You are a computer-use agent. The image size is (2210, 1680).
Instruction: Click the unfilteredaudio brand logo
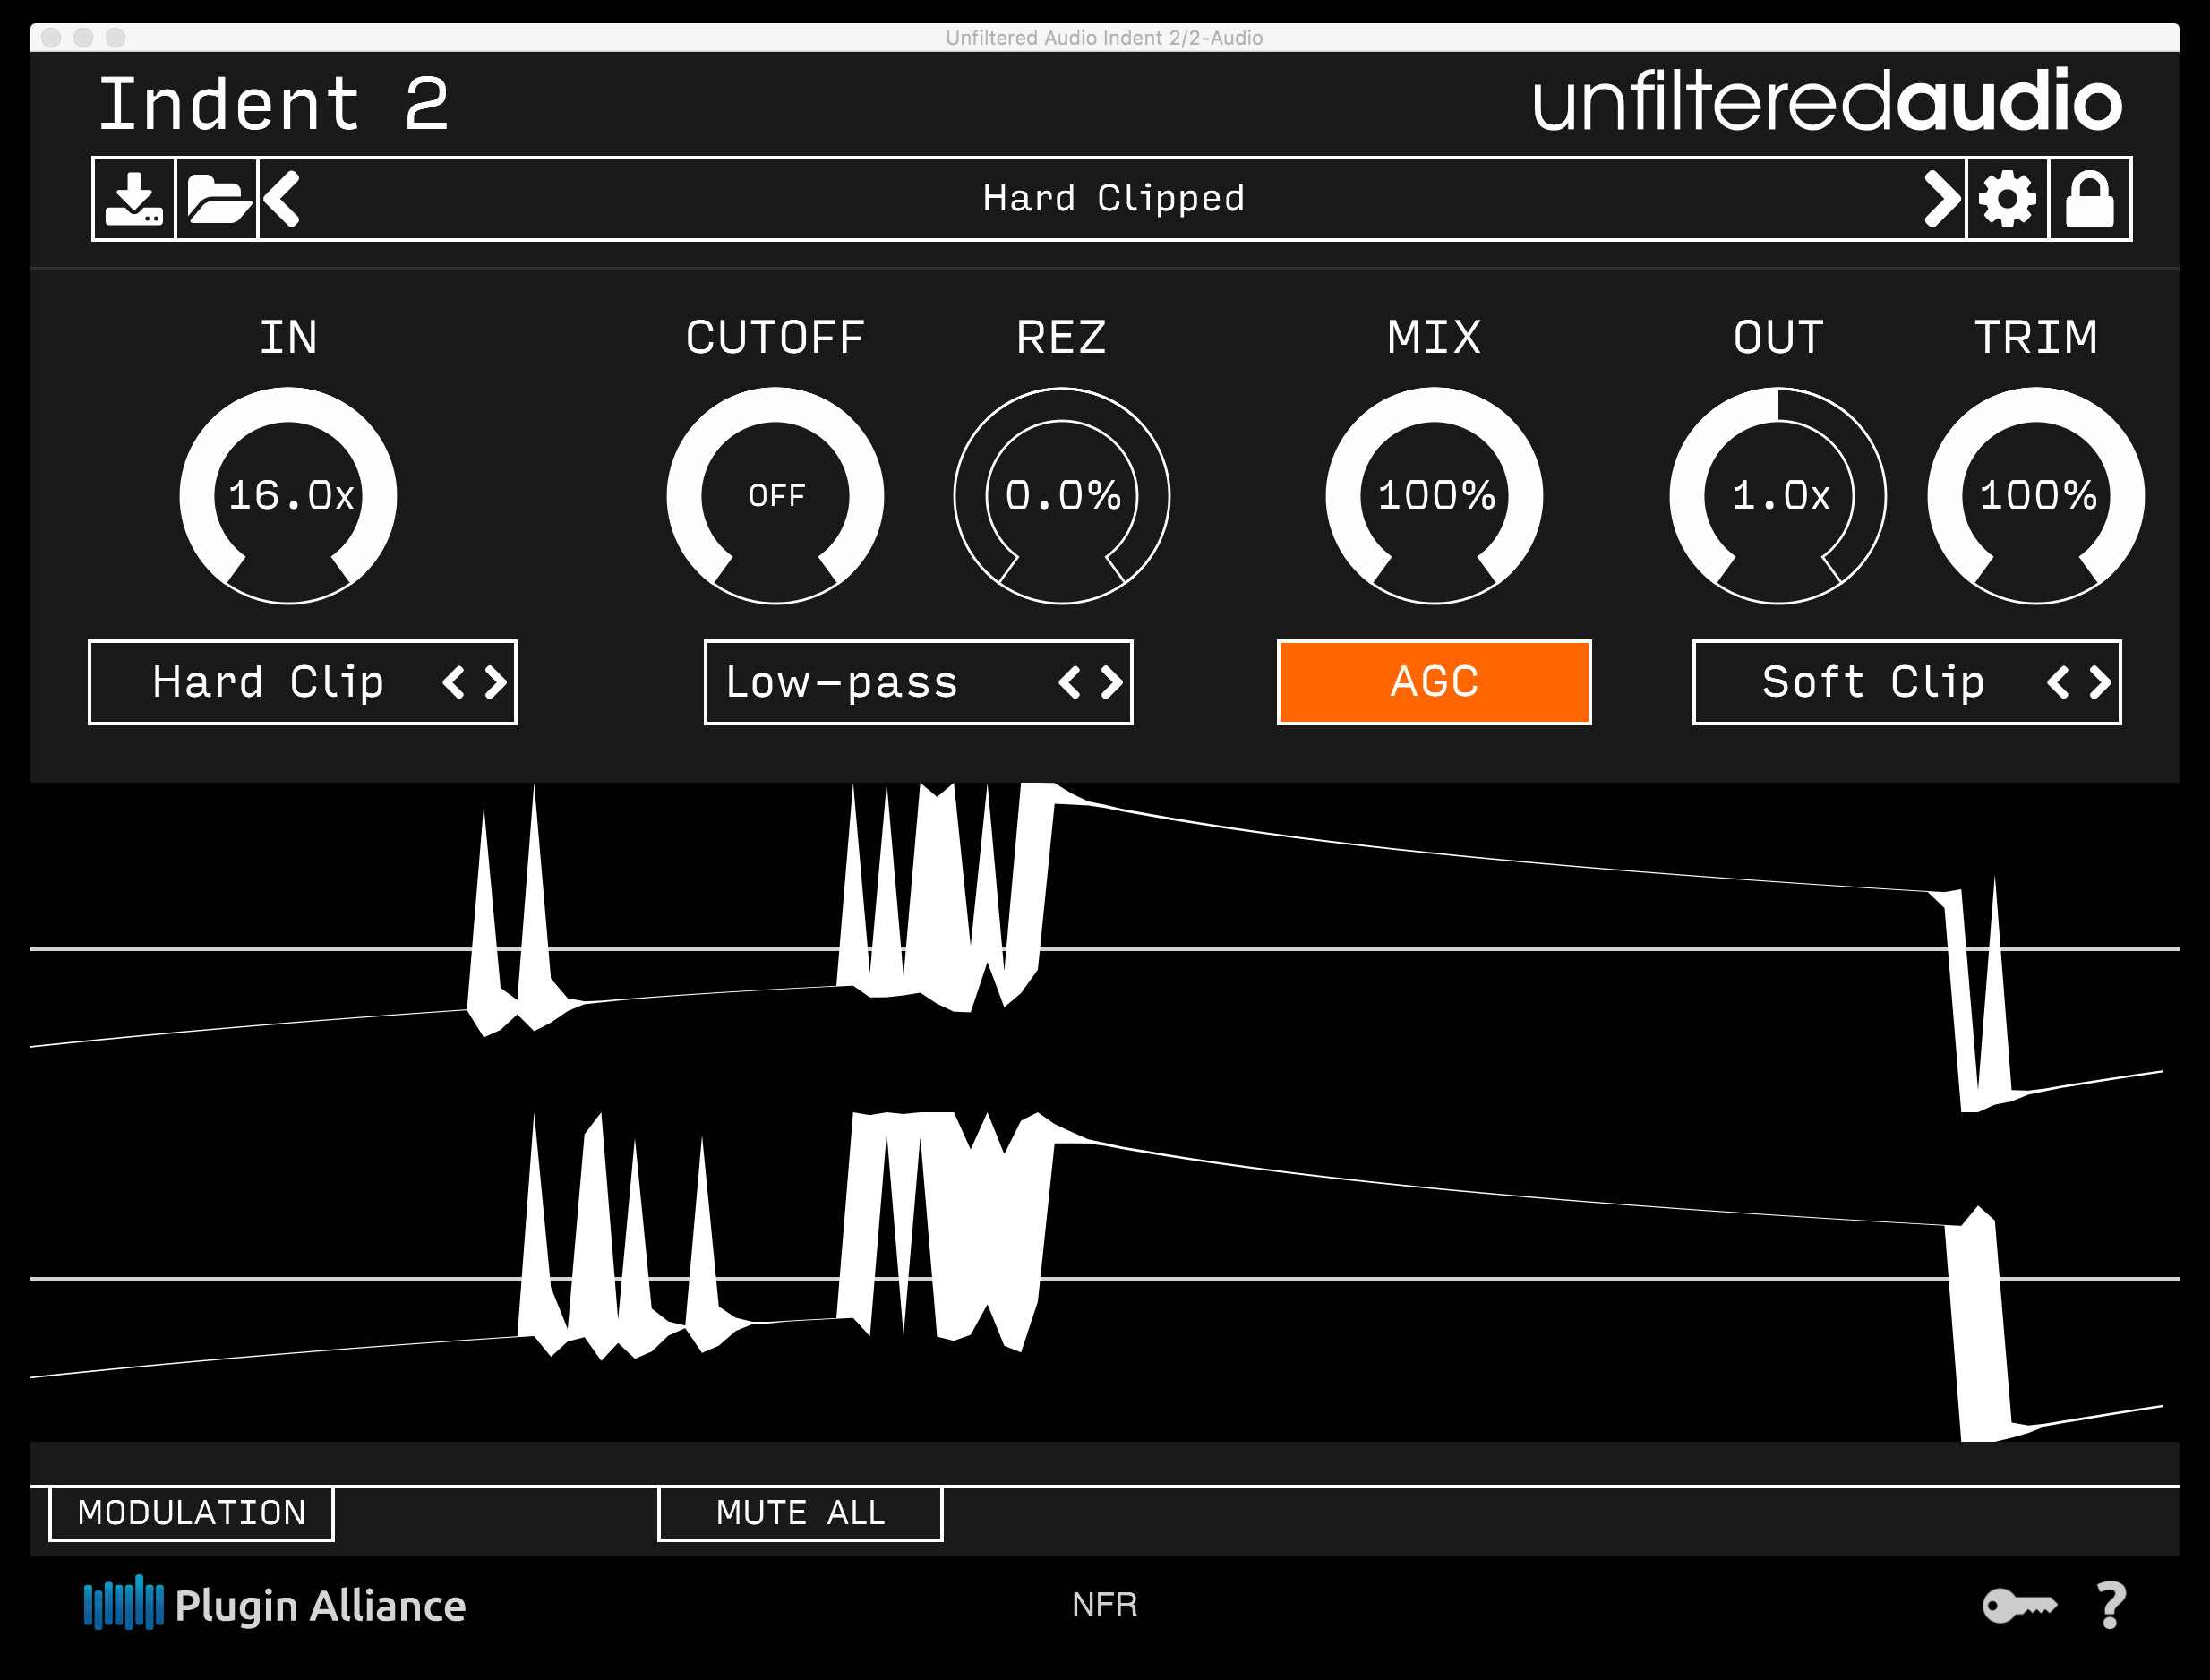point(1827,102)
